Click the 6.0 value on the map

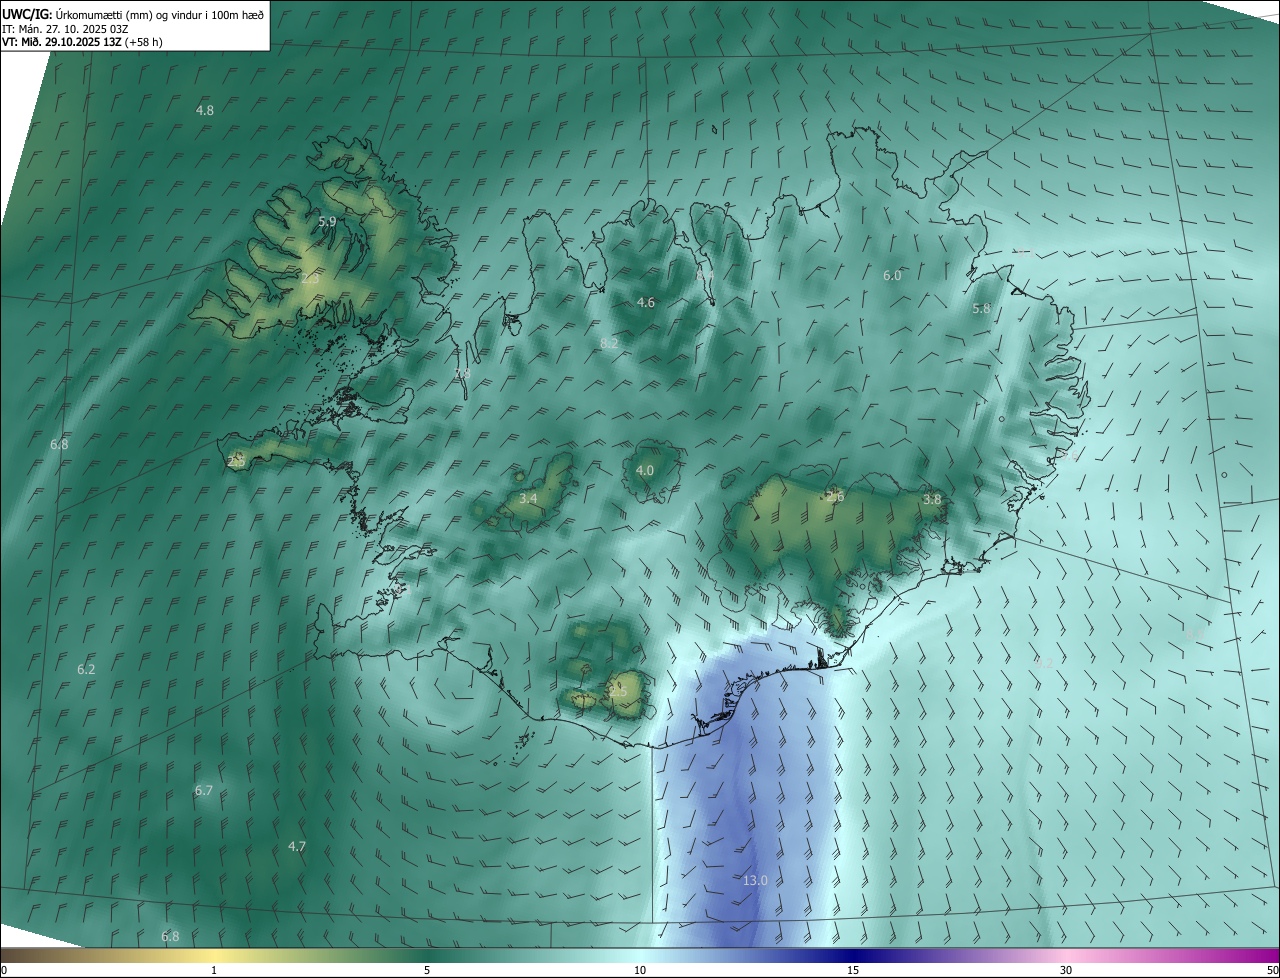pos(892,275)
